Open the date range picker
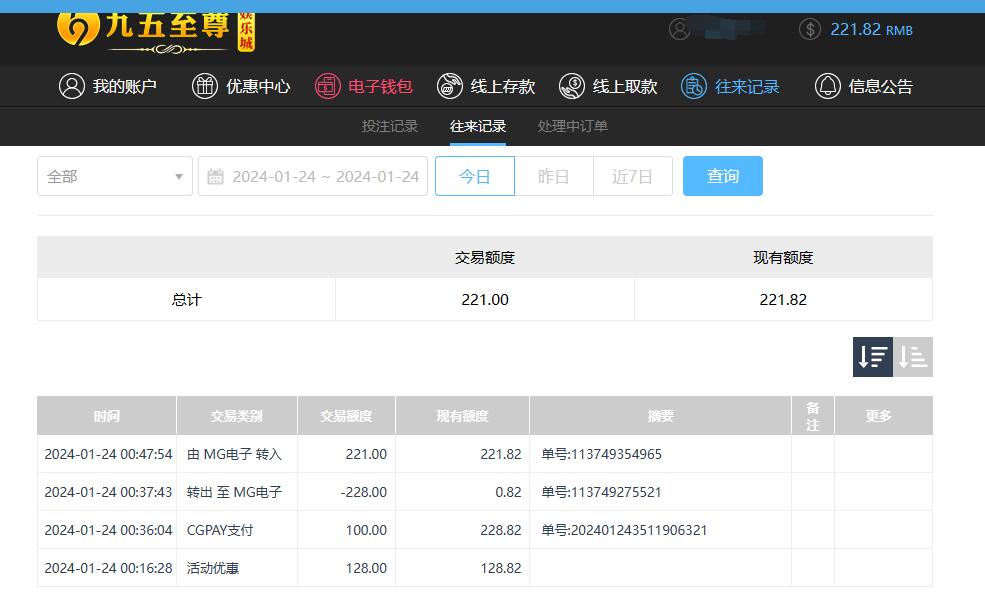Viewport: 985px width, 595px height. tap(313, 176)
